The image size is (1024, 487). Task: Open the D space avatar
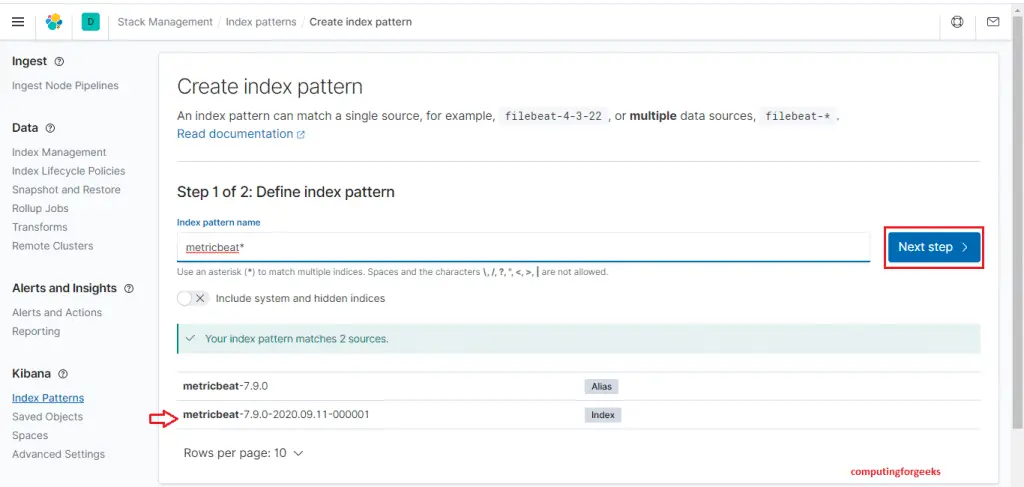[x=91, y=22]
